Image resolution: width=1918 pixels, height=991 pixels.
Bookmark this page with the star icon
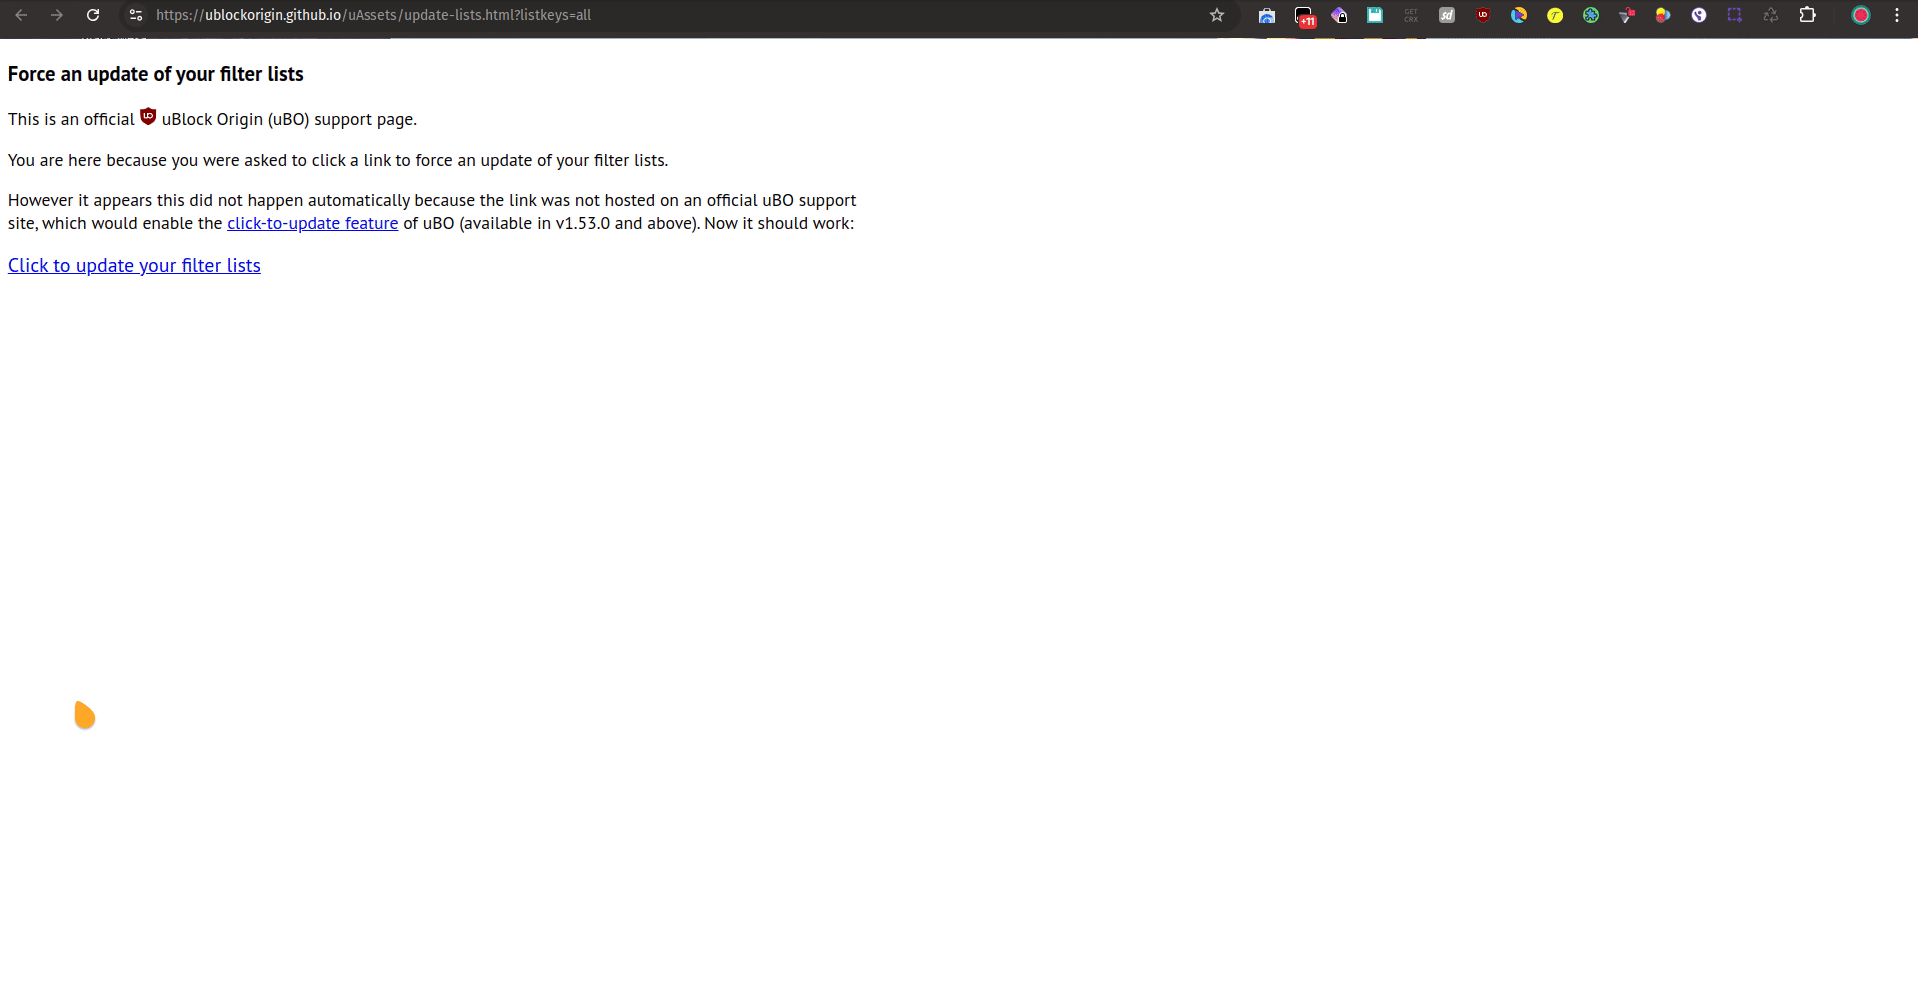(x=1217, y=15)
